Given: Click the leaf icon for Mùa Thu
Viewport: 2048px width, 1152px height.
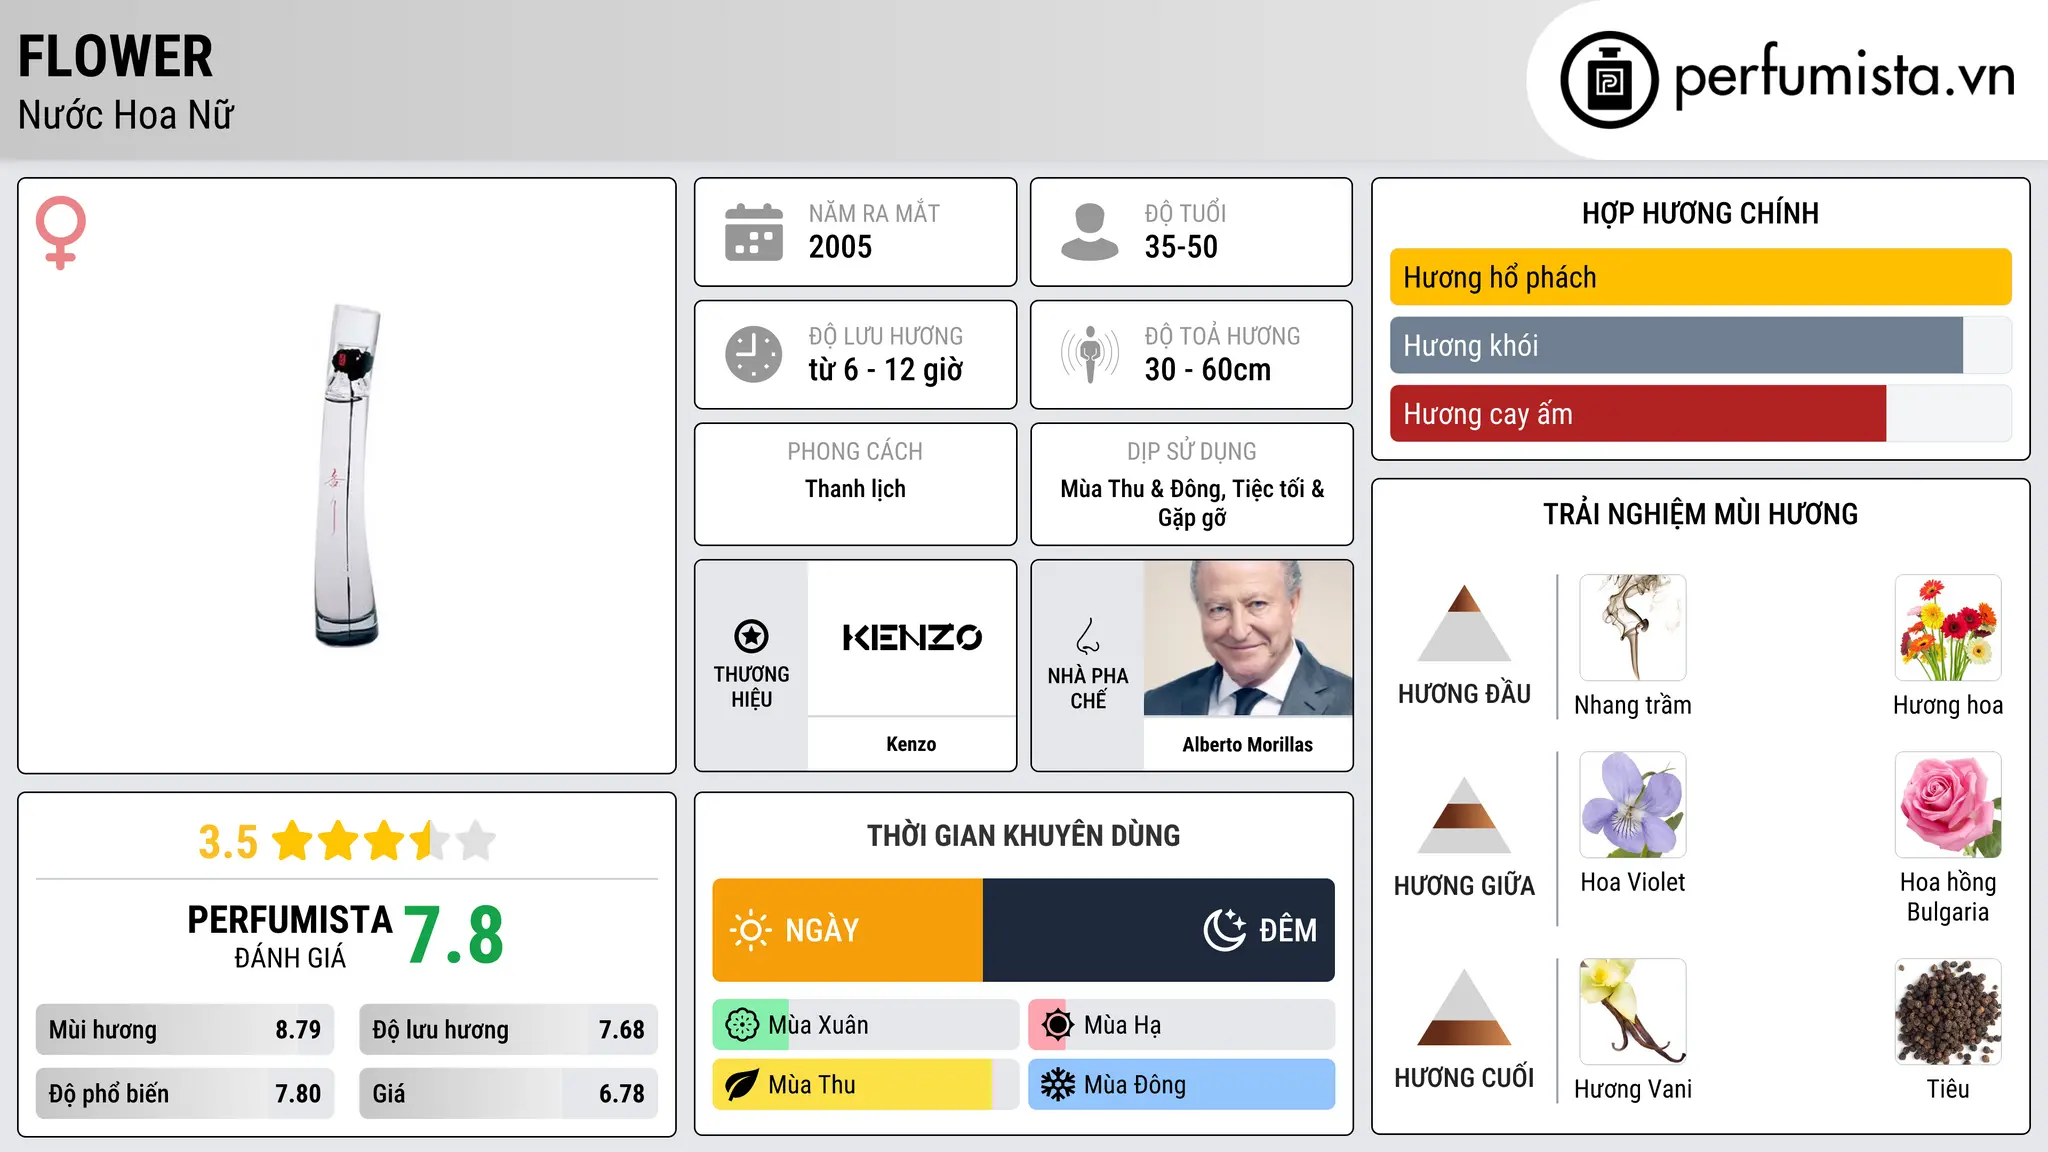Looking at the screenshot, I should [x=742, y=1085].
